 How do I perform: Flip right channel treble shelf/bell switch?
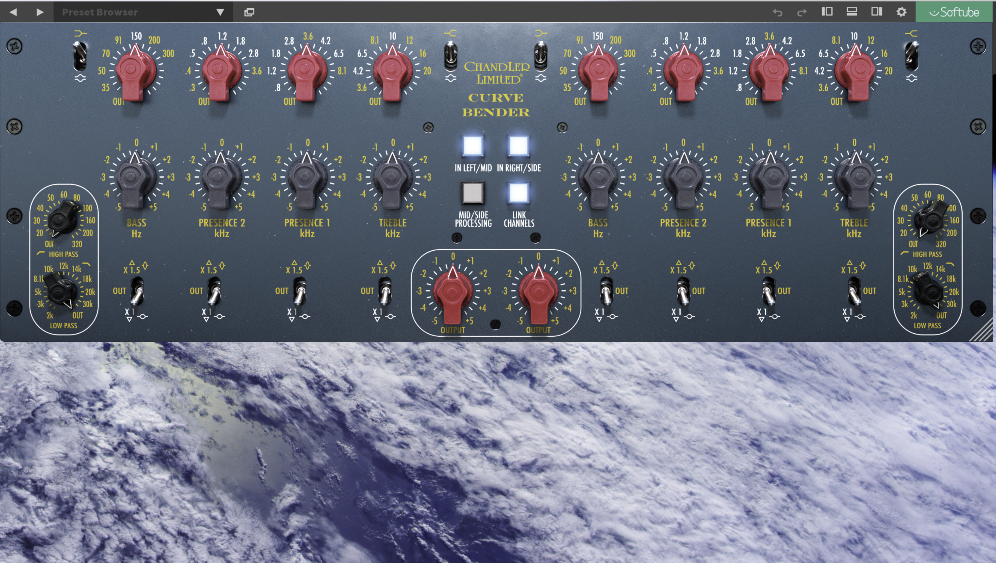912,56
